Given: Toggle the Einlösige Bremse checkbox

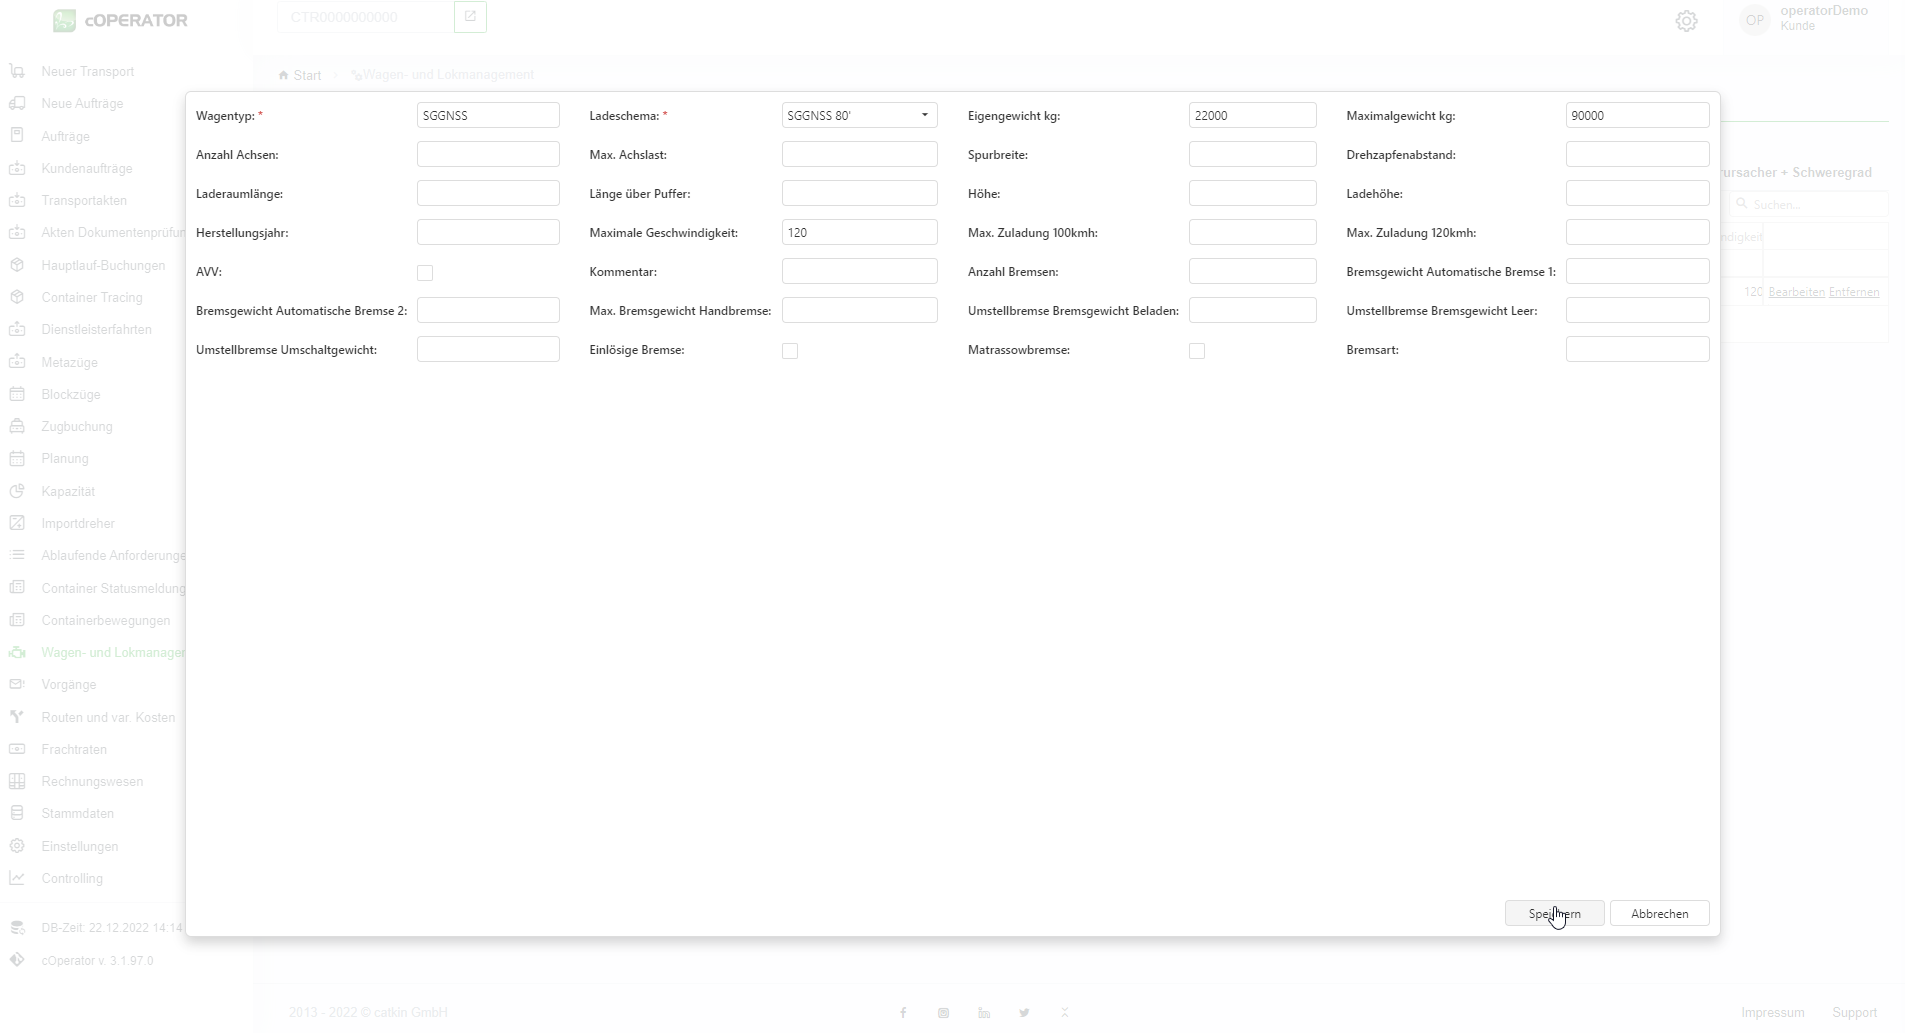Looking at the screenshot, I should tap(790, 351).
